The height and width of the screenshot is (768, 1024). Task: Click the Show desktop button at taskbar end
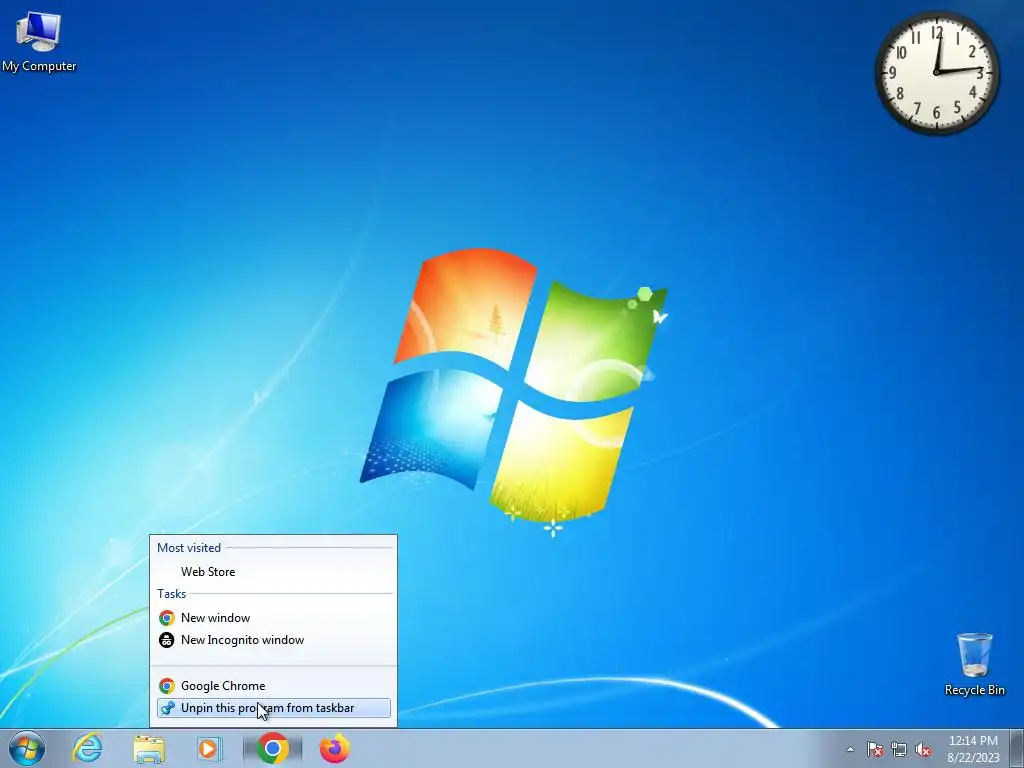click(x=1017, y=748)
